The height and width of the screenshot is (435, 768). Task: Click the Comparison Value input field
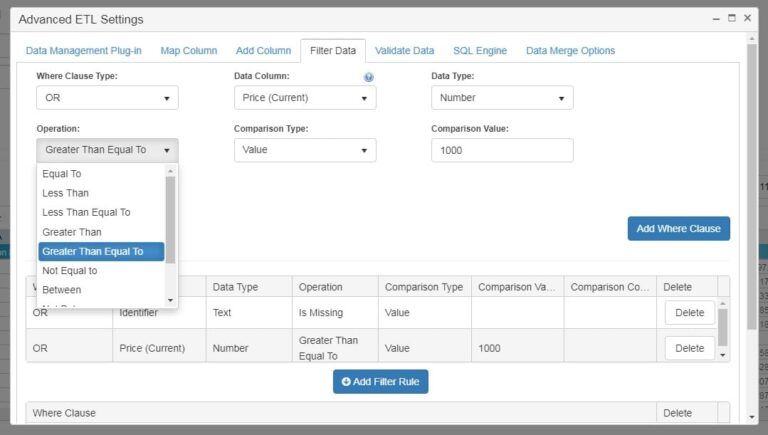pyautogui.click(x=502, y=150)
